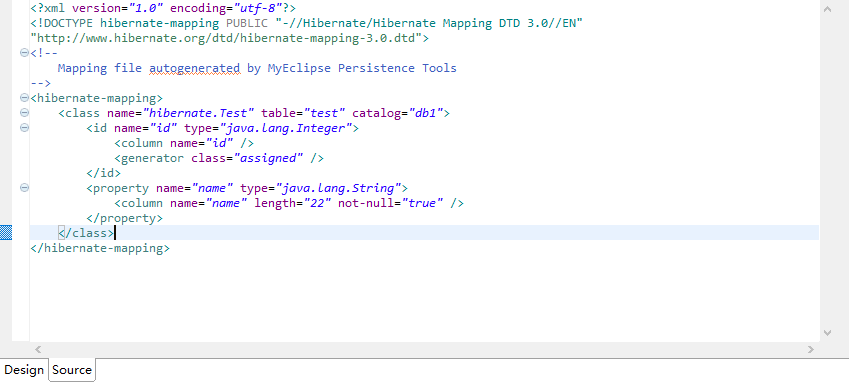This screenshot has height=382, width=849.
Task: Click the DOCTYPE hibernate-mapping line
Action: 306,23
